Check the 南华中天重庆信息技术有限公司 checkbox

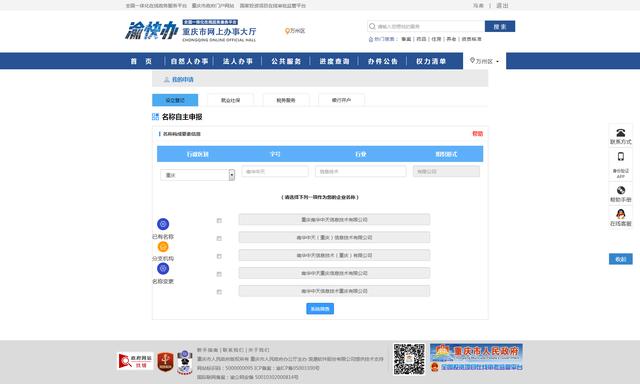tap(219, 274)
